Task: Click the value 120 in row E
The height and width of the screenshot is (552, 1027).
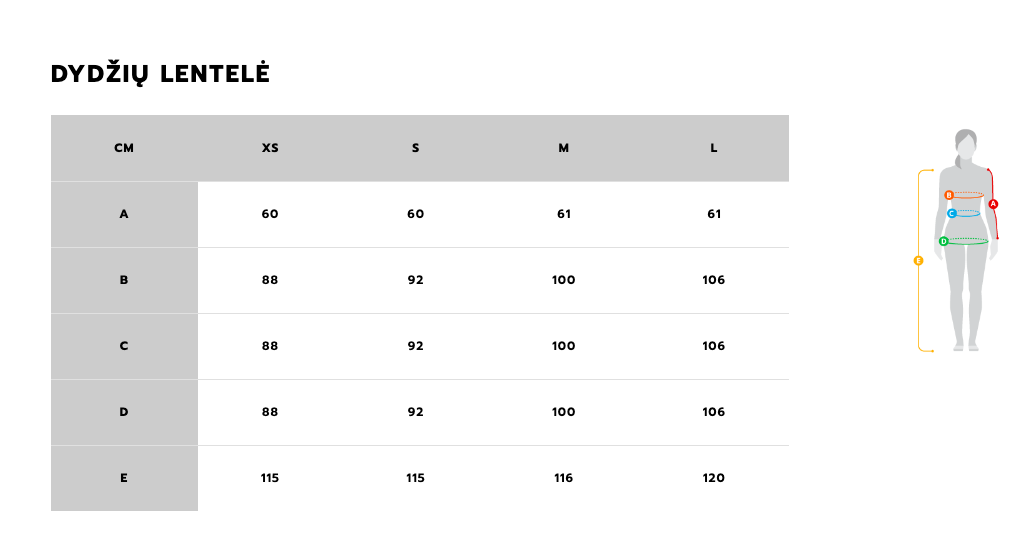Action: coord(713,478)
